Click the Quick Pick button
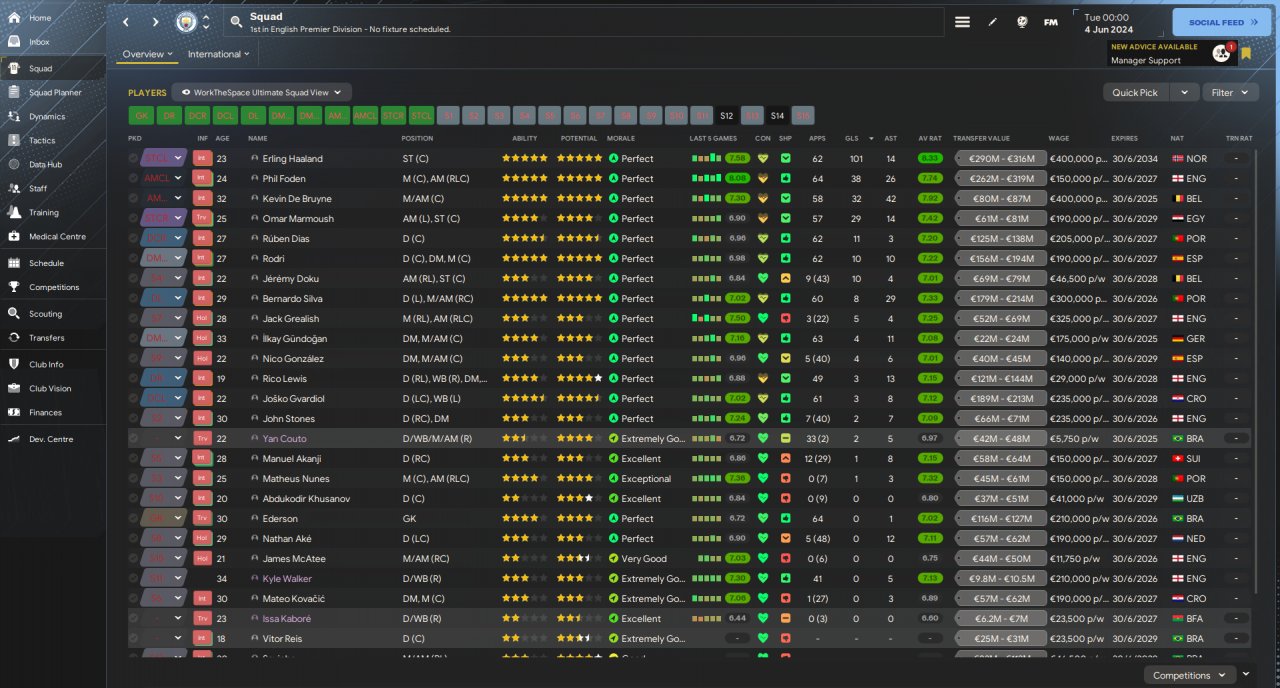 [1137, 92]
